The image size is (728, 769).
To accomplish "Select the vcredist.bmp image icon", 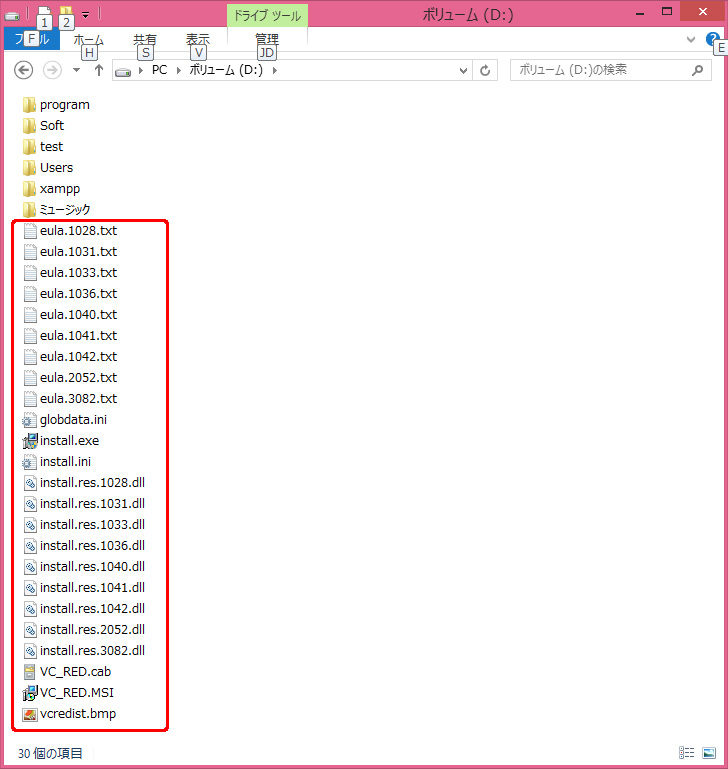I will pos(29,713).
